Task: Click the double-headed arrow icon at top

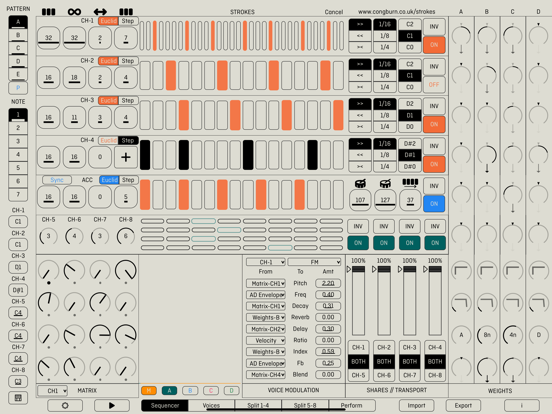Action: [x=100, y=12]
